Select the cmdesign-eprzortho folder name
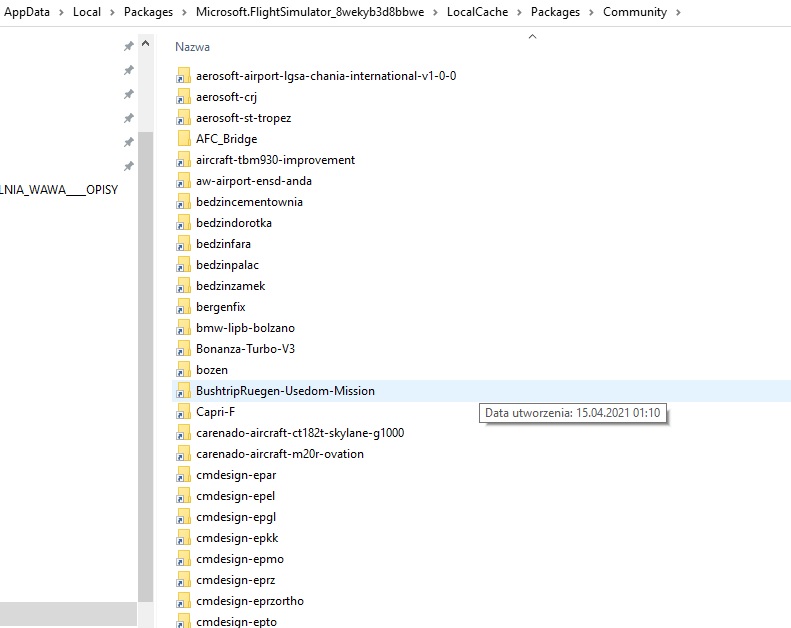This screenshot has width=791, height=628. pyautogui.click(x=250, y=601)
